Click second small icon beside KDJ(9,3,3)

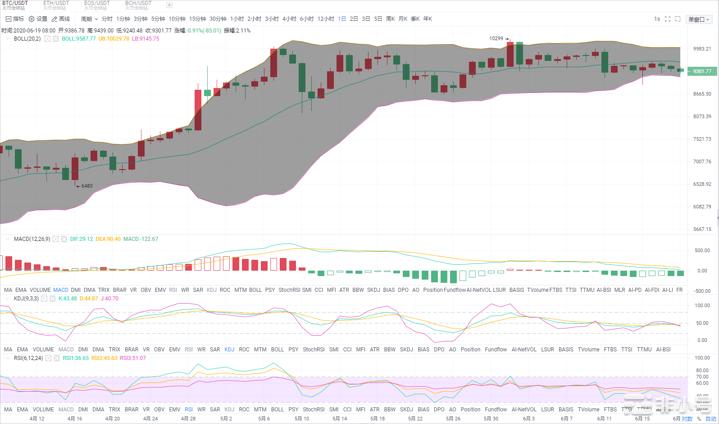[x=52, y=298]
